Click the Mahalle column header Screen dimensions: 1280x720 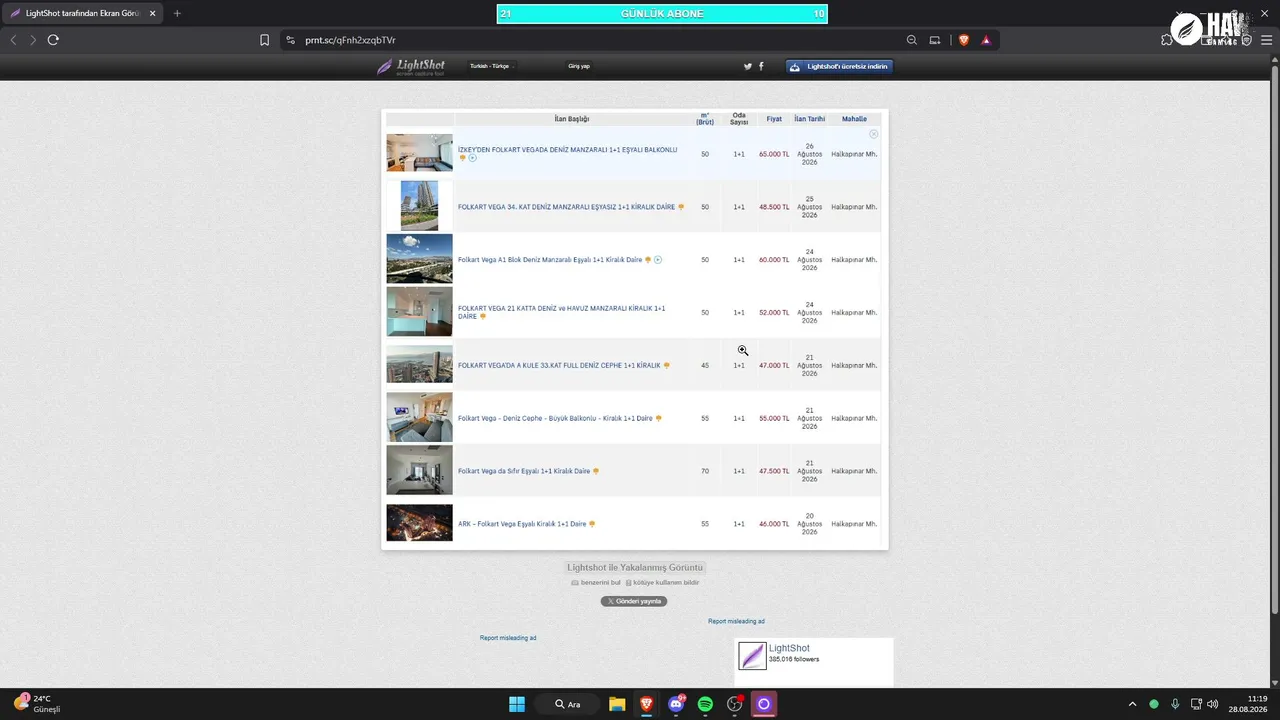click(854, 119)
